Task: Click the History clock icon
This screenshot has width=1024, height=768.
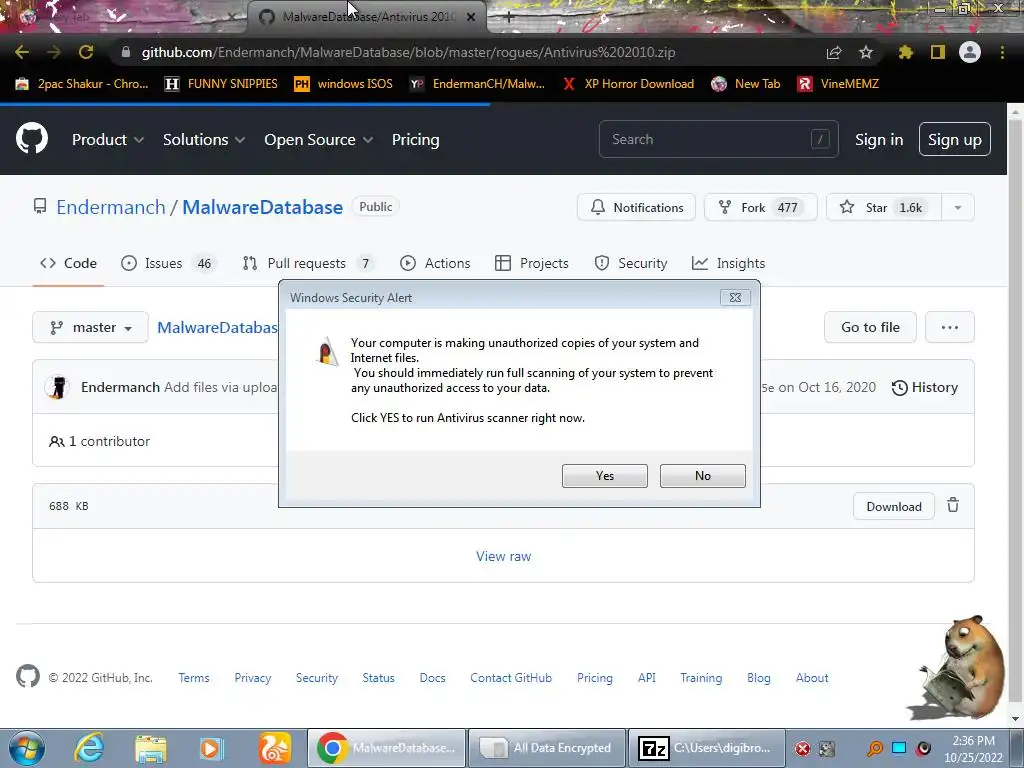Action: [x=899, y=387]
